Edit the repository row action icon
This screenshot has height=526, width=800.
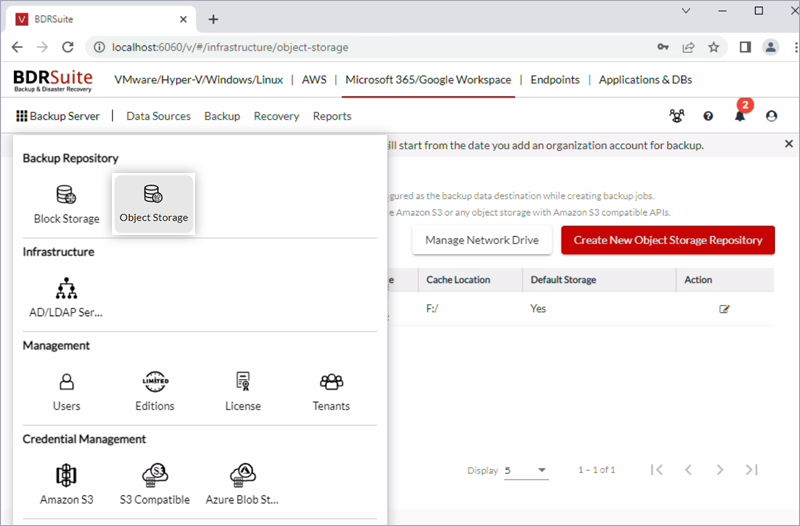click(724, 309)
